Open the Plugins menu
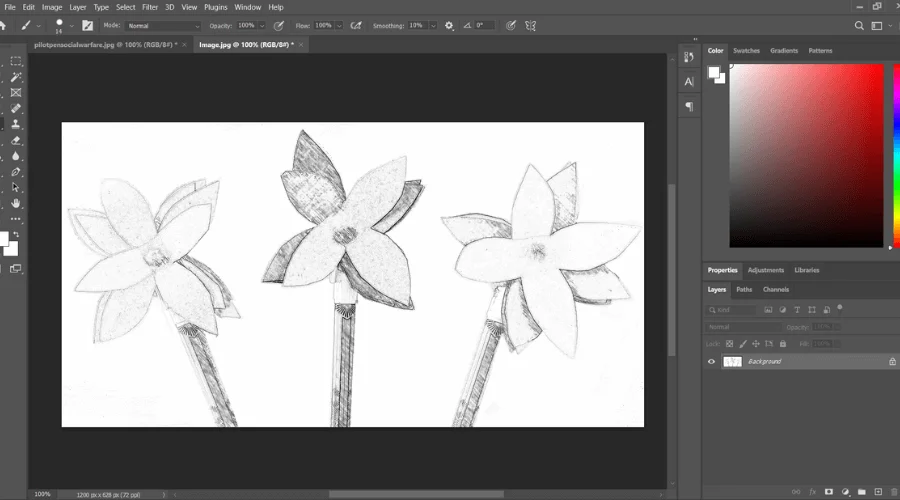This screenshot has width=900, height=500. point(216,7)
